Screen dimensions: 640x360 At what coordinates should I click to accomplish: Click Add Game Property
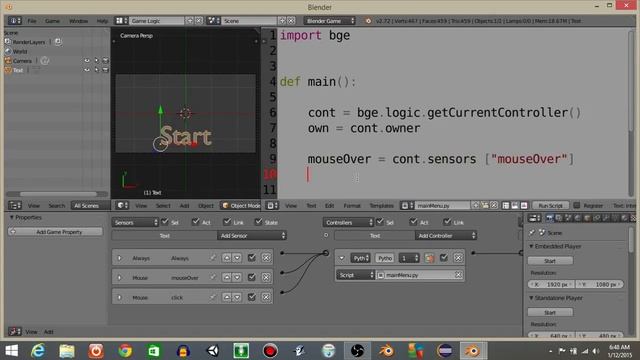pyautogui.click(x=55, y=232)
